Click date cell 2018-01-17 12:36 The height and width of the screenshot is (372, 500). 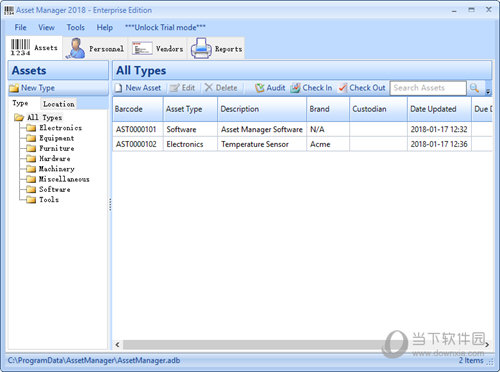pyautogui.click(x=439, y=144)
